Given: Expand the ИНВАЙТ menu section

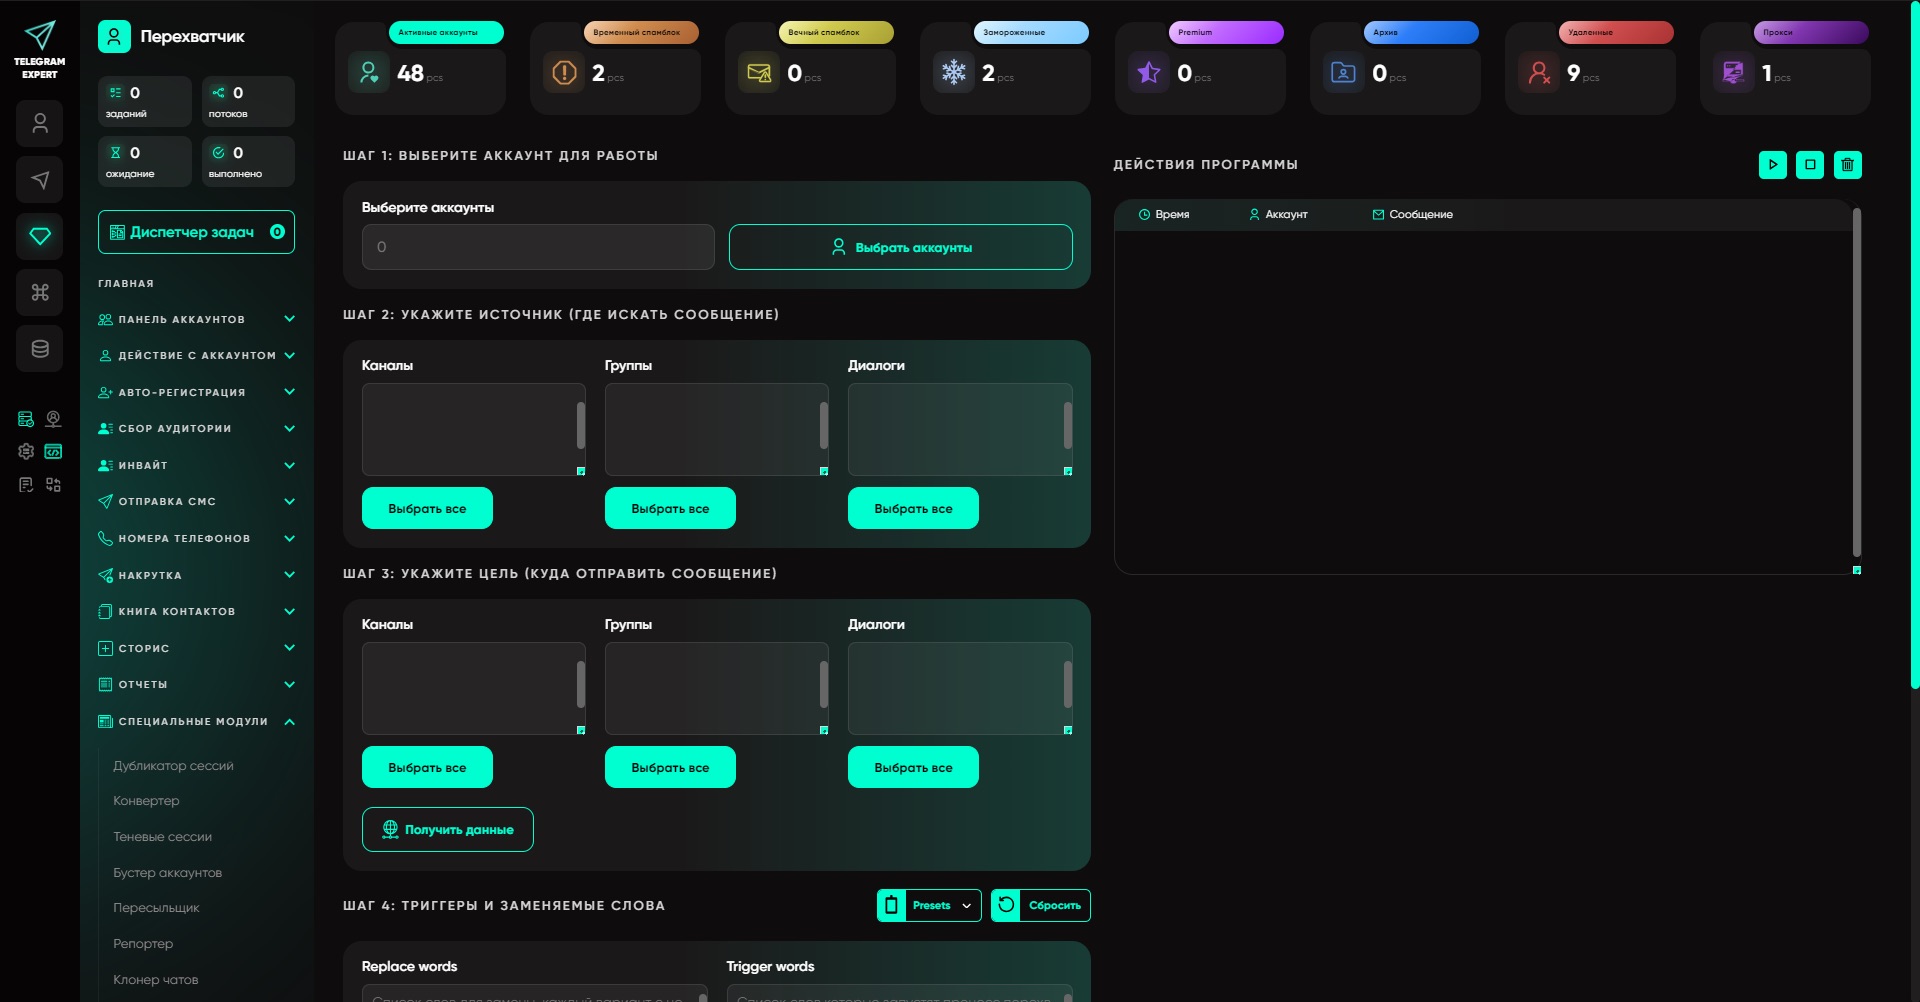Looking at the screenshot, I should tap(197, 466).
